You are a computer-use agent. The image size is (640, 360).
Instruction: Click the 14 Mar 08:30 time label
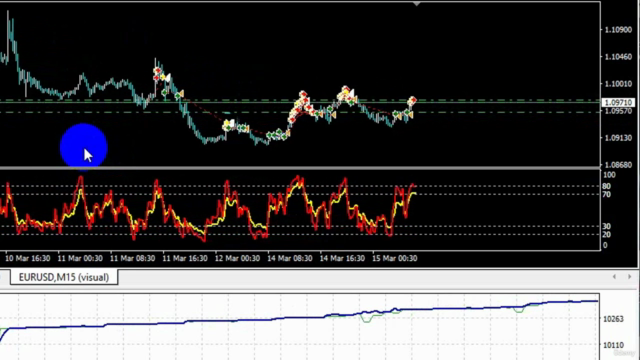290,258
